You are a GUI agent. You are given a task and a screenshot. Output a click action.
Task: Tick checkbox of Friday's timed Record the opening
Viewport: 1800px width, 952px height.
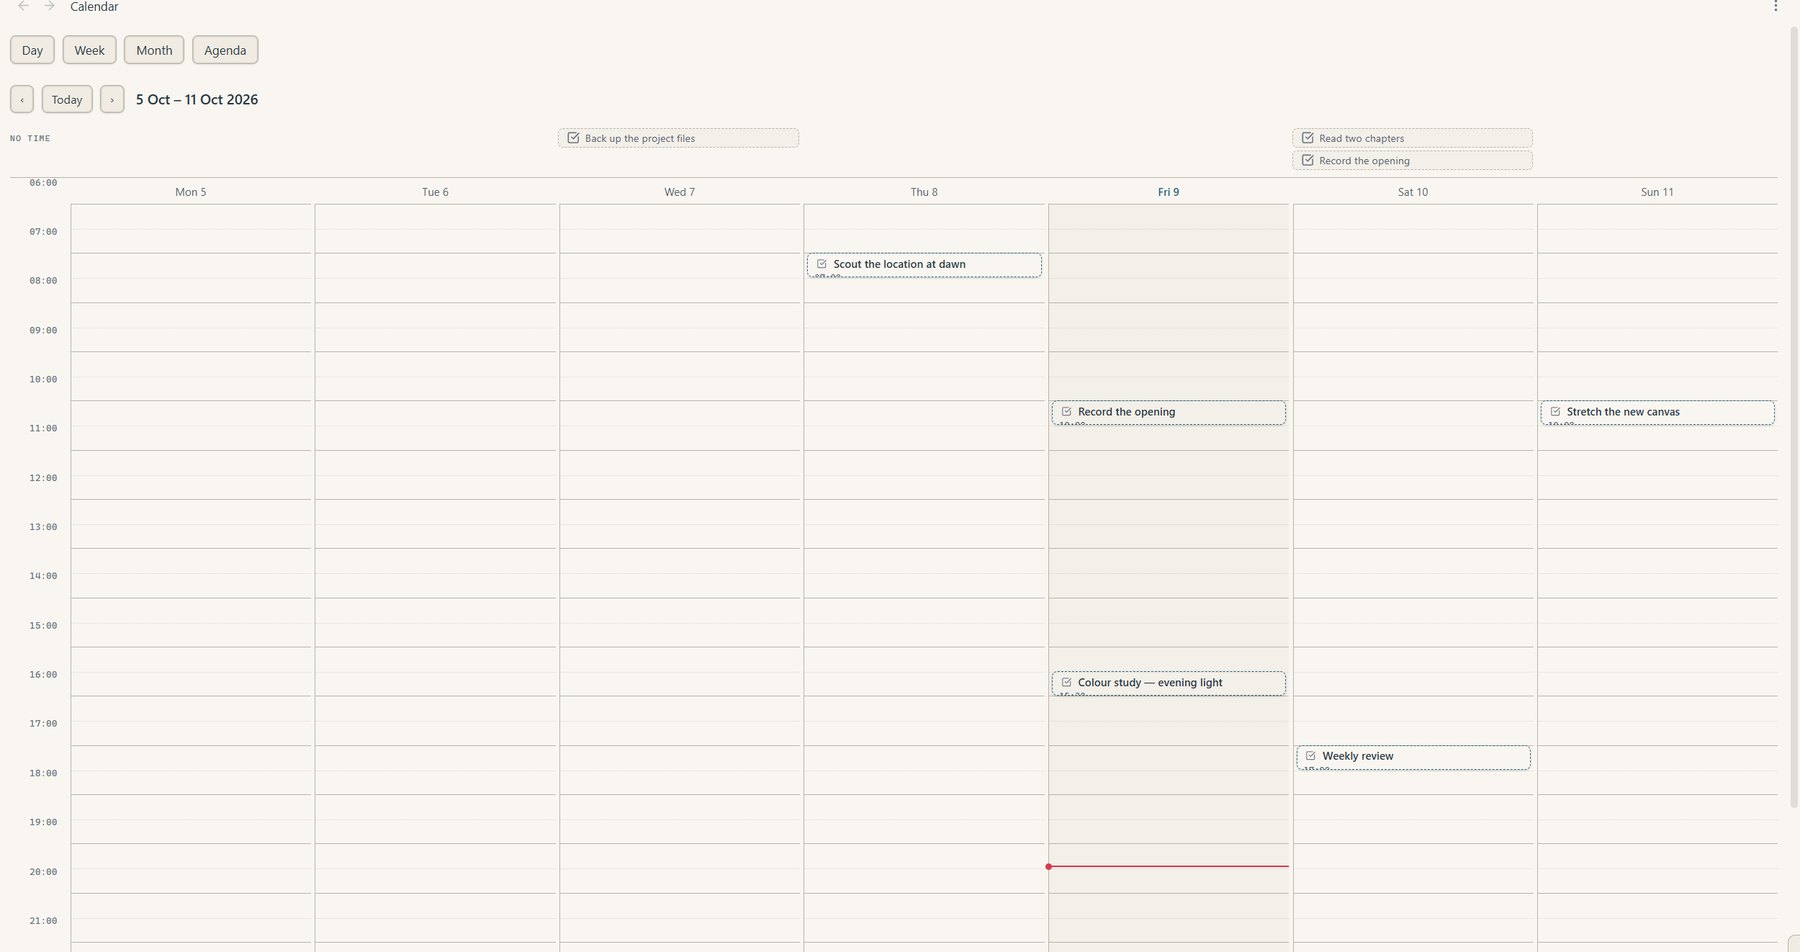click(x=1066, y=412)
